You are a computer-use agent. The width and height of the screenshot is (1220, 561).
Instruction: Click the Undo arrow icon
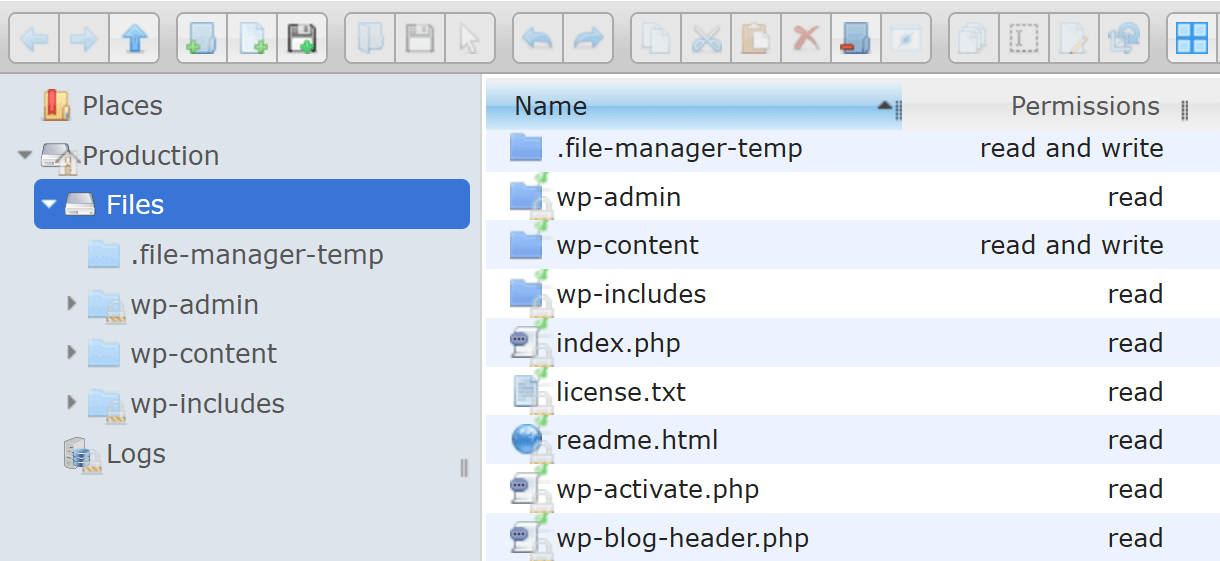538,39
